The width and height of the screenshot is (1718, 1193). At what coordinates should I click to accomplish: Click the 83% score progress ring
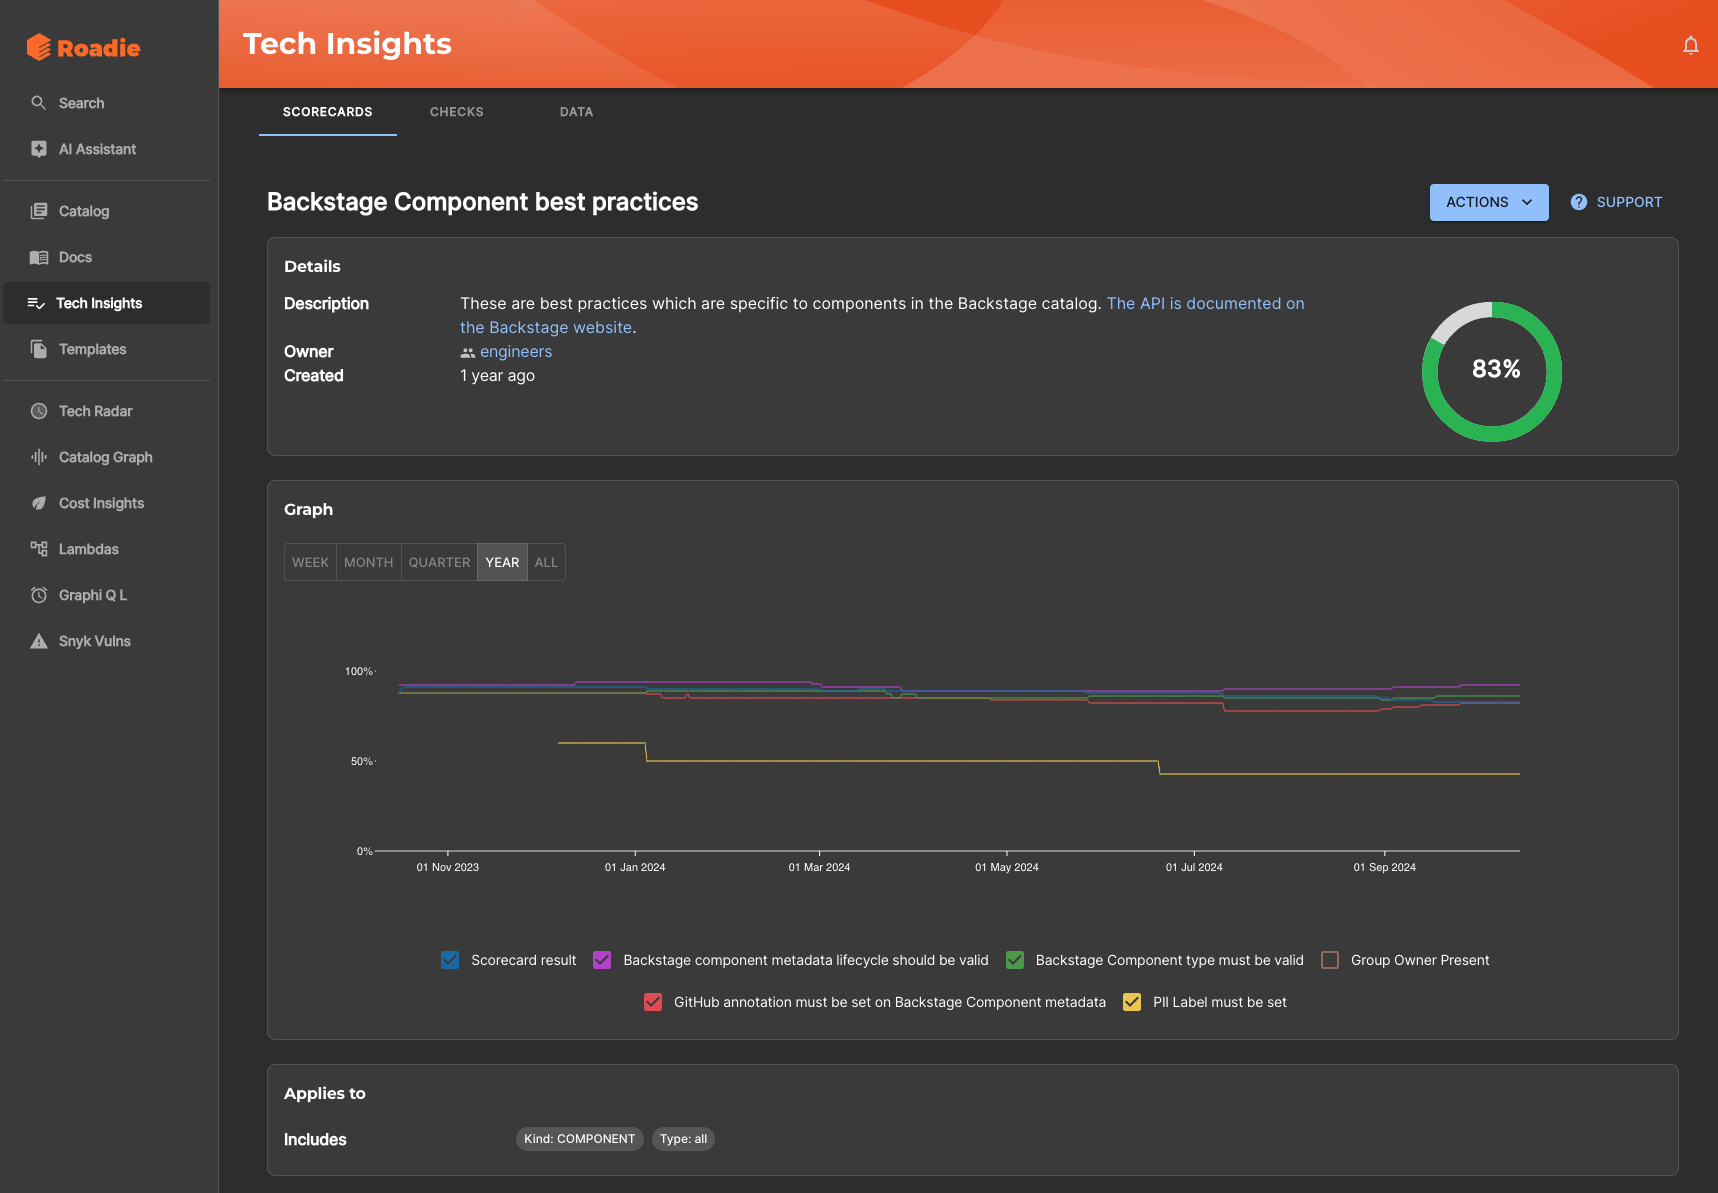1492,372
